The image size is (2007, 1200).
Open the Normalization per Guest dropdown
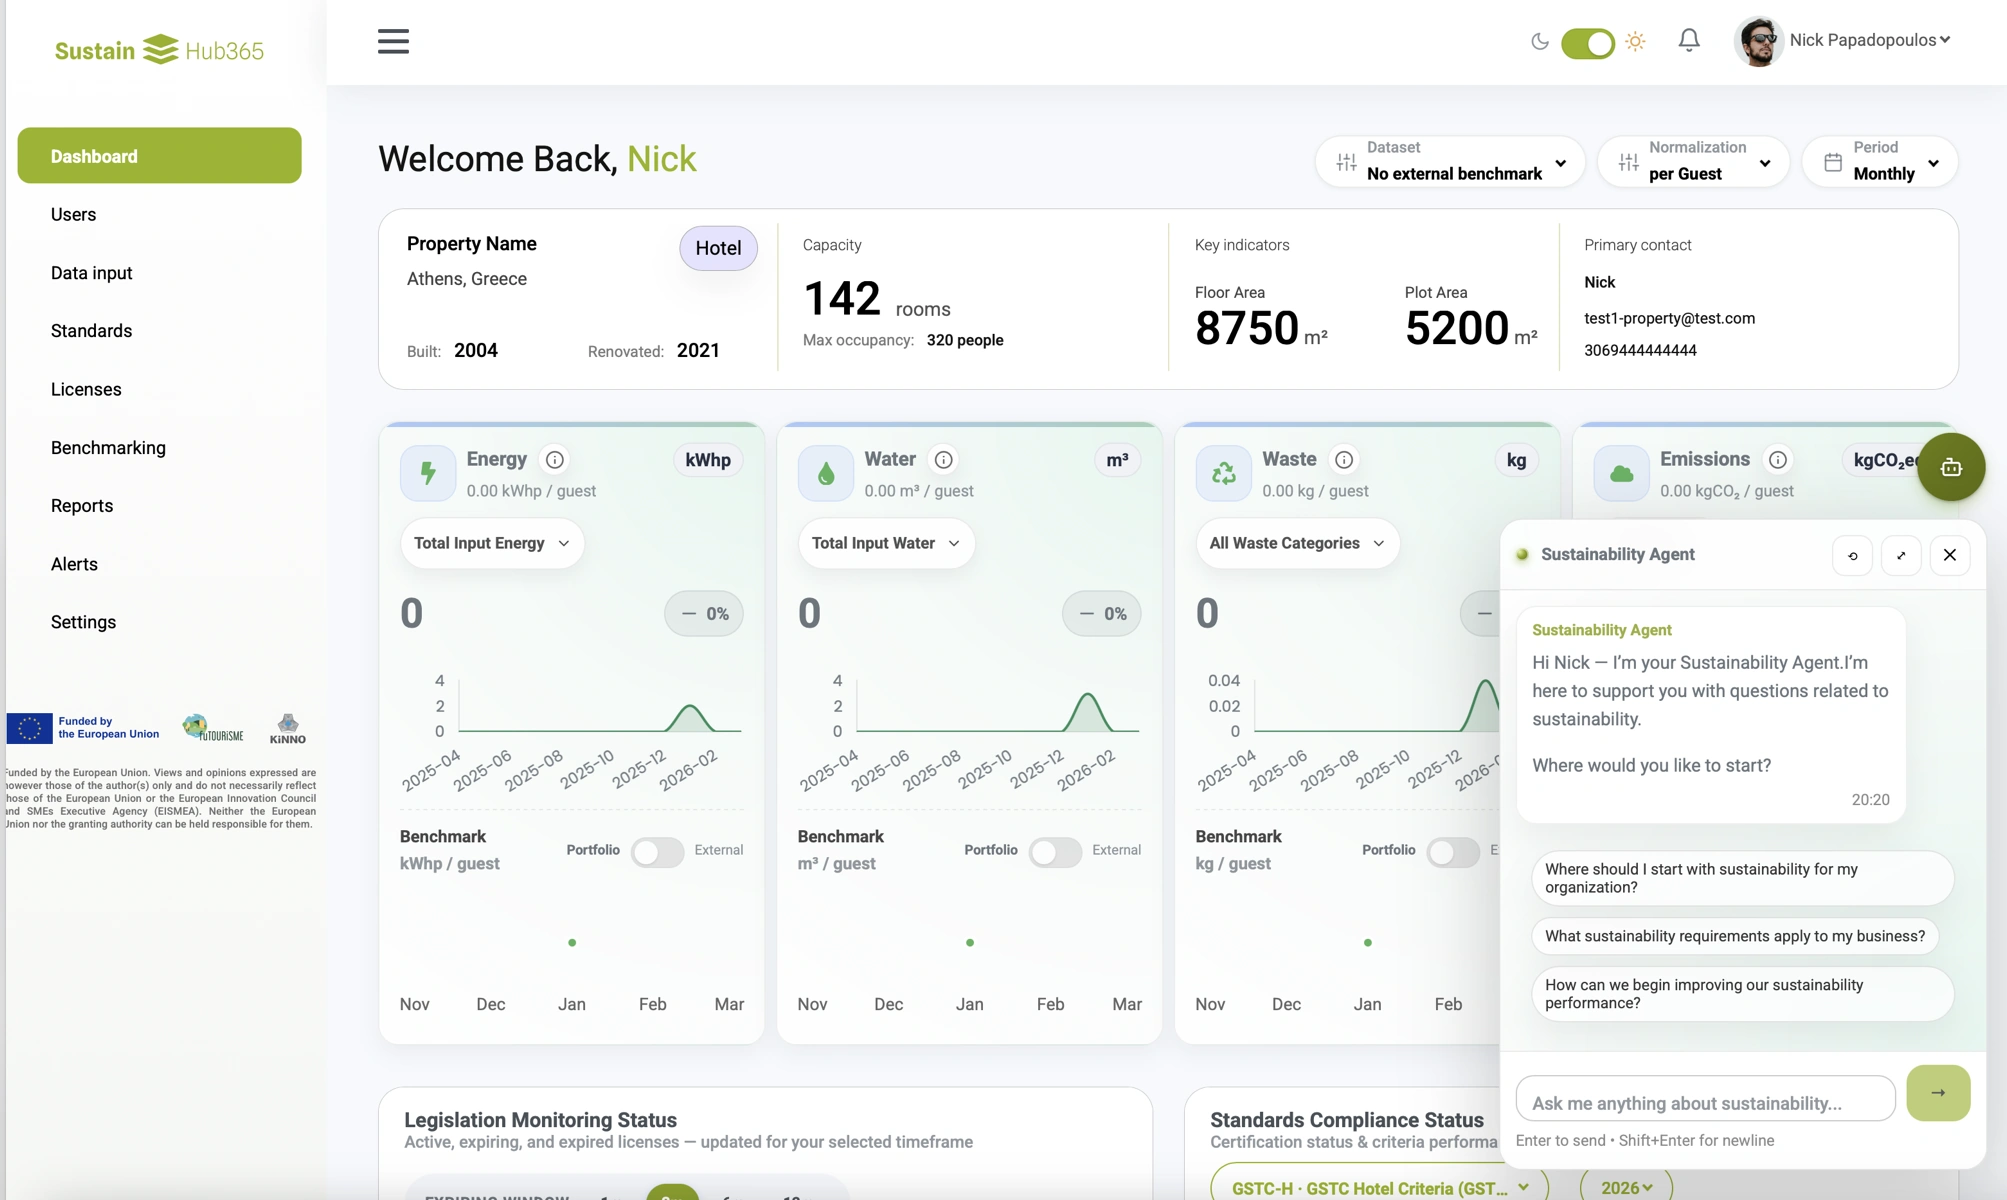[1693, 161]
